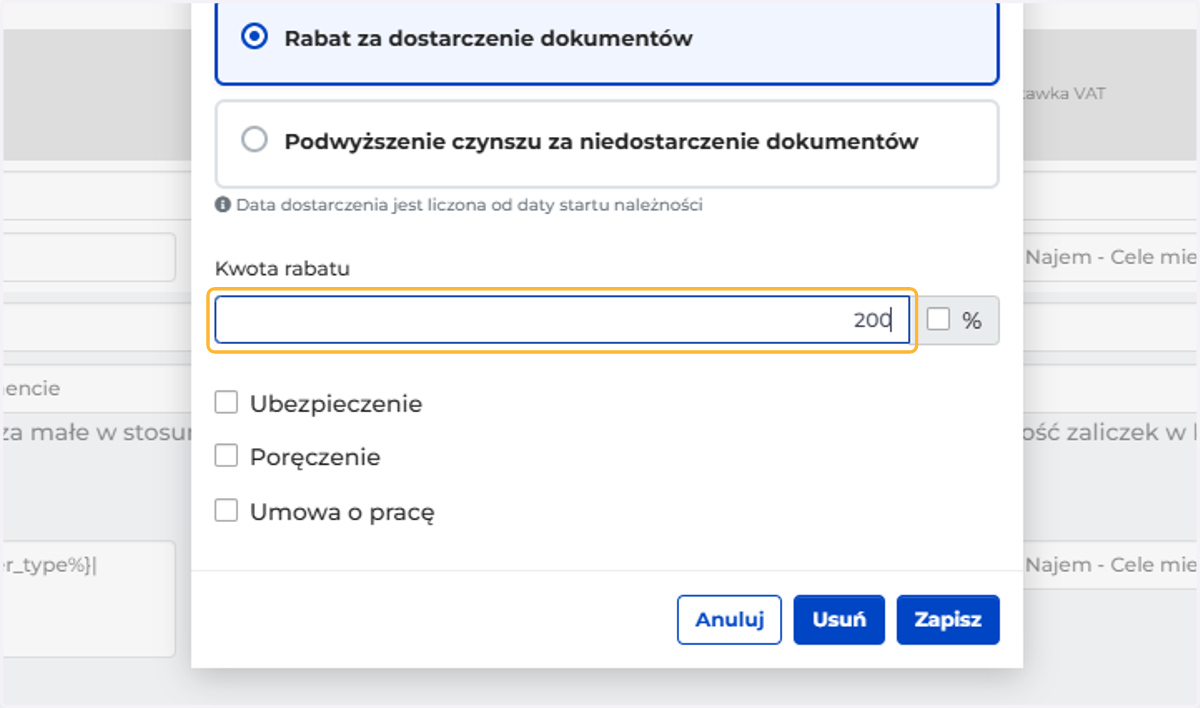The width and height of the screenshot is (1200, 708).
Task: Select Rabat za dostarczenie dokumentów radio option
Action: pyautogui.click(x=255, y=37)
